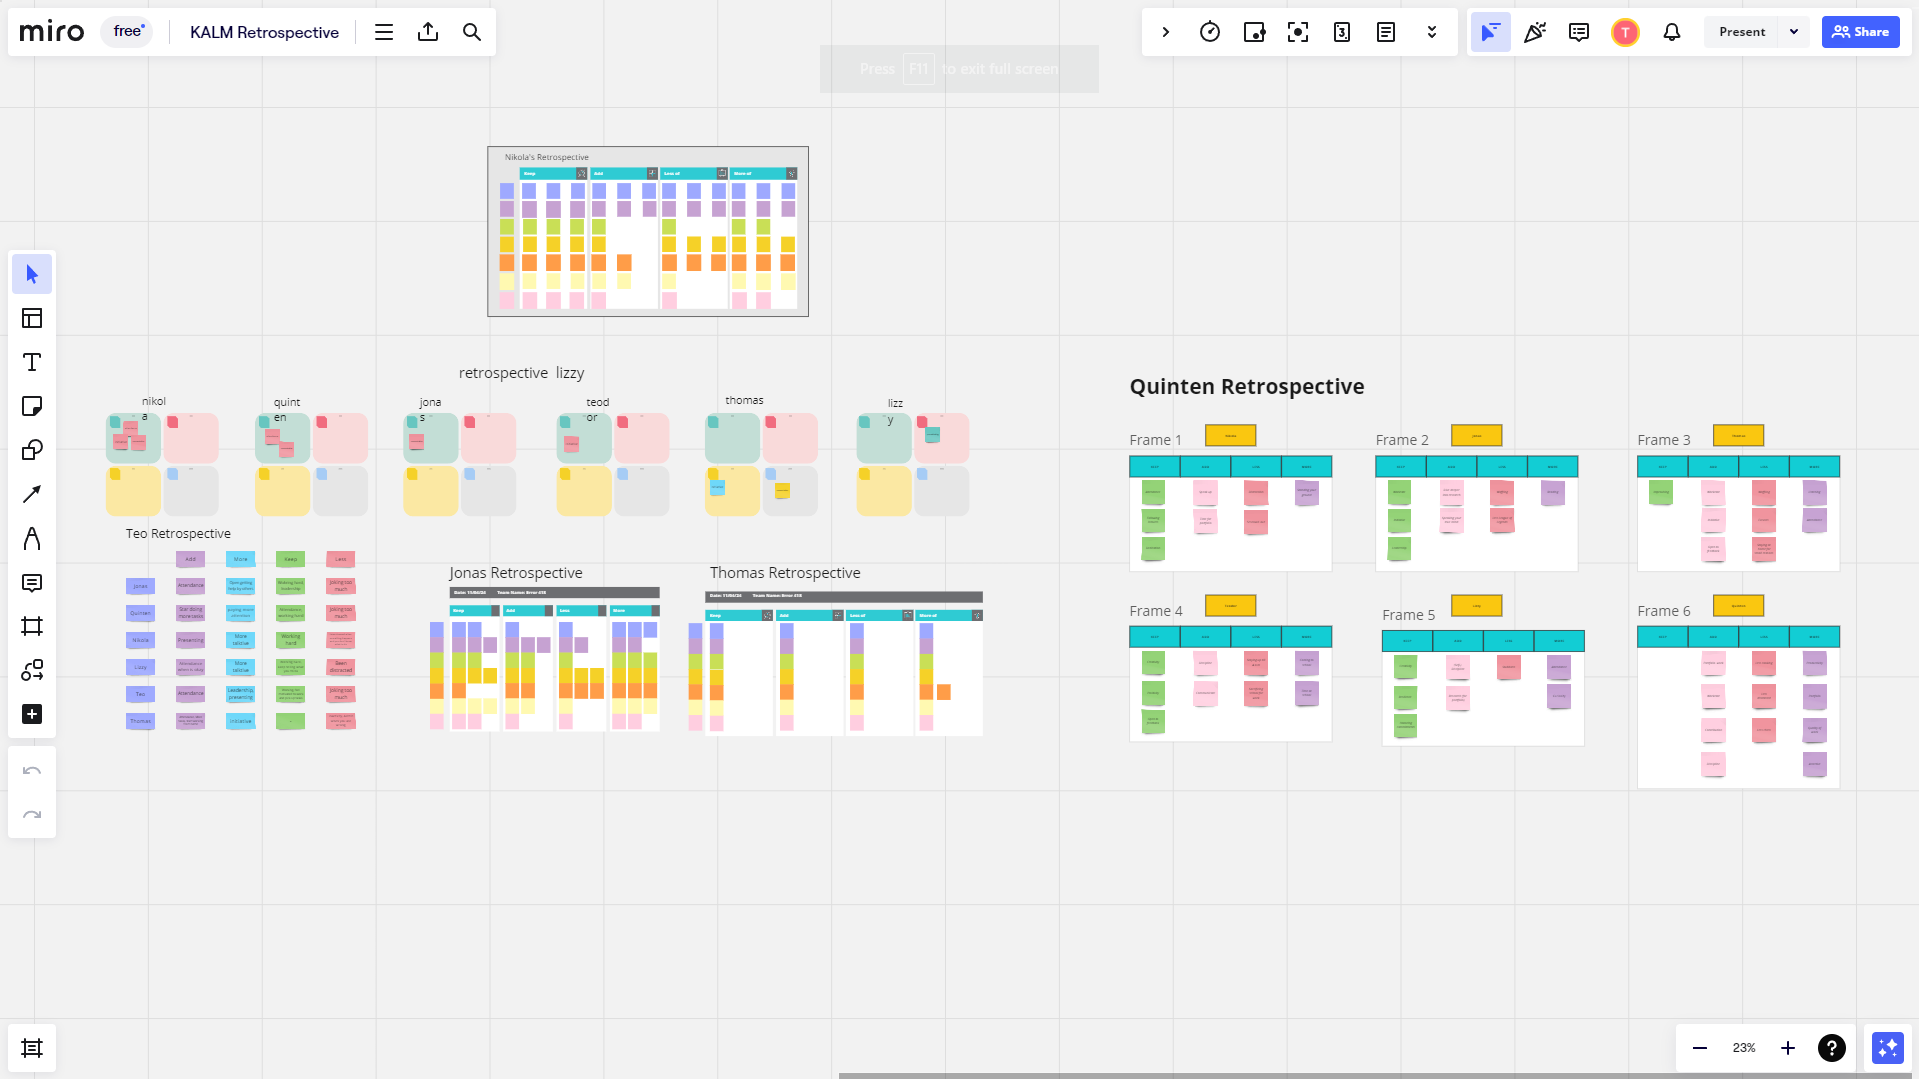This screenshot has width=1919, height=1079.
Task: Search the board with magnifier icon
Action: tap(472, 32)
